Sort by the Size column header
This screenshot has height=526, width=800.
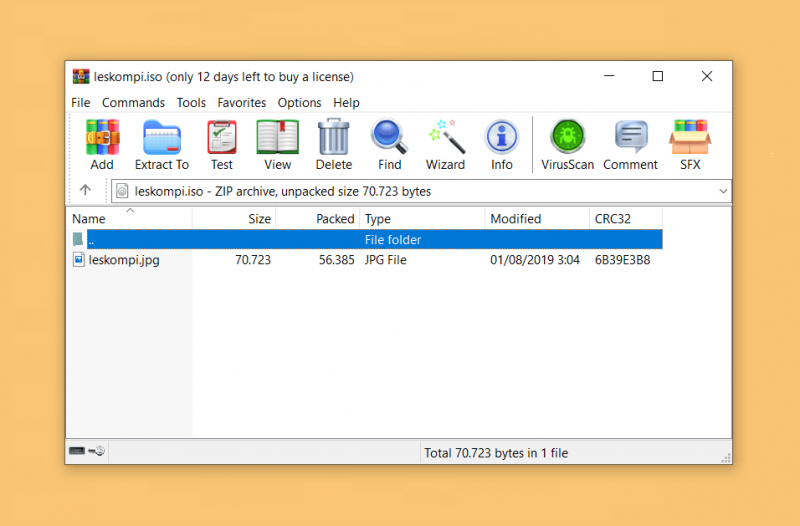(x=234, y=218)
